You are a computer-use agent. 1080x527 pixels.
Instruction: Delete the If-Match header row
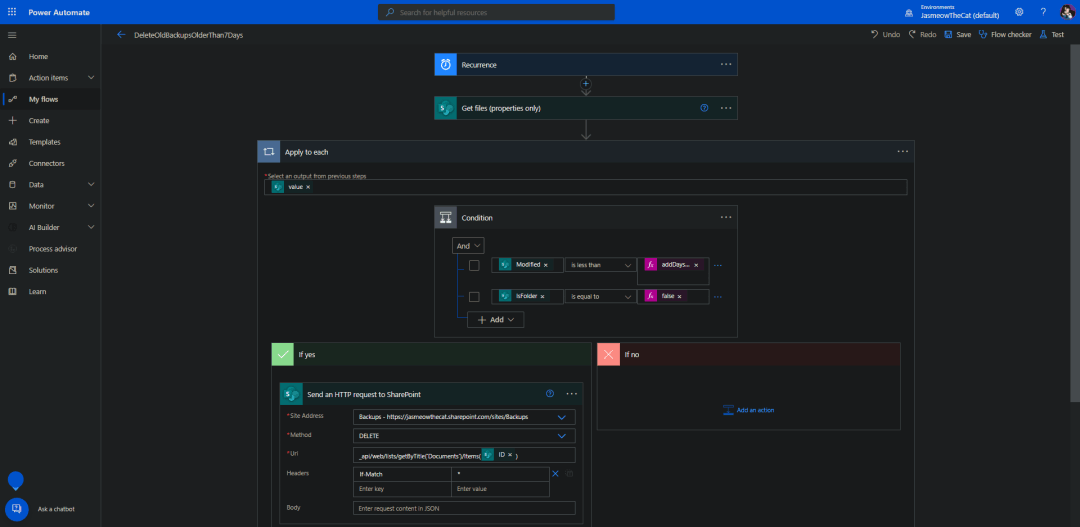(x=555, y=473)
